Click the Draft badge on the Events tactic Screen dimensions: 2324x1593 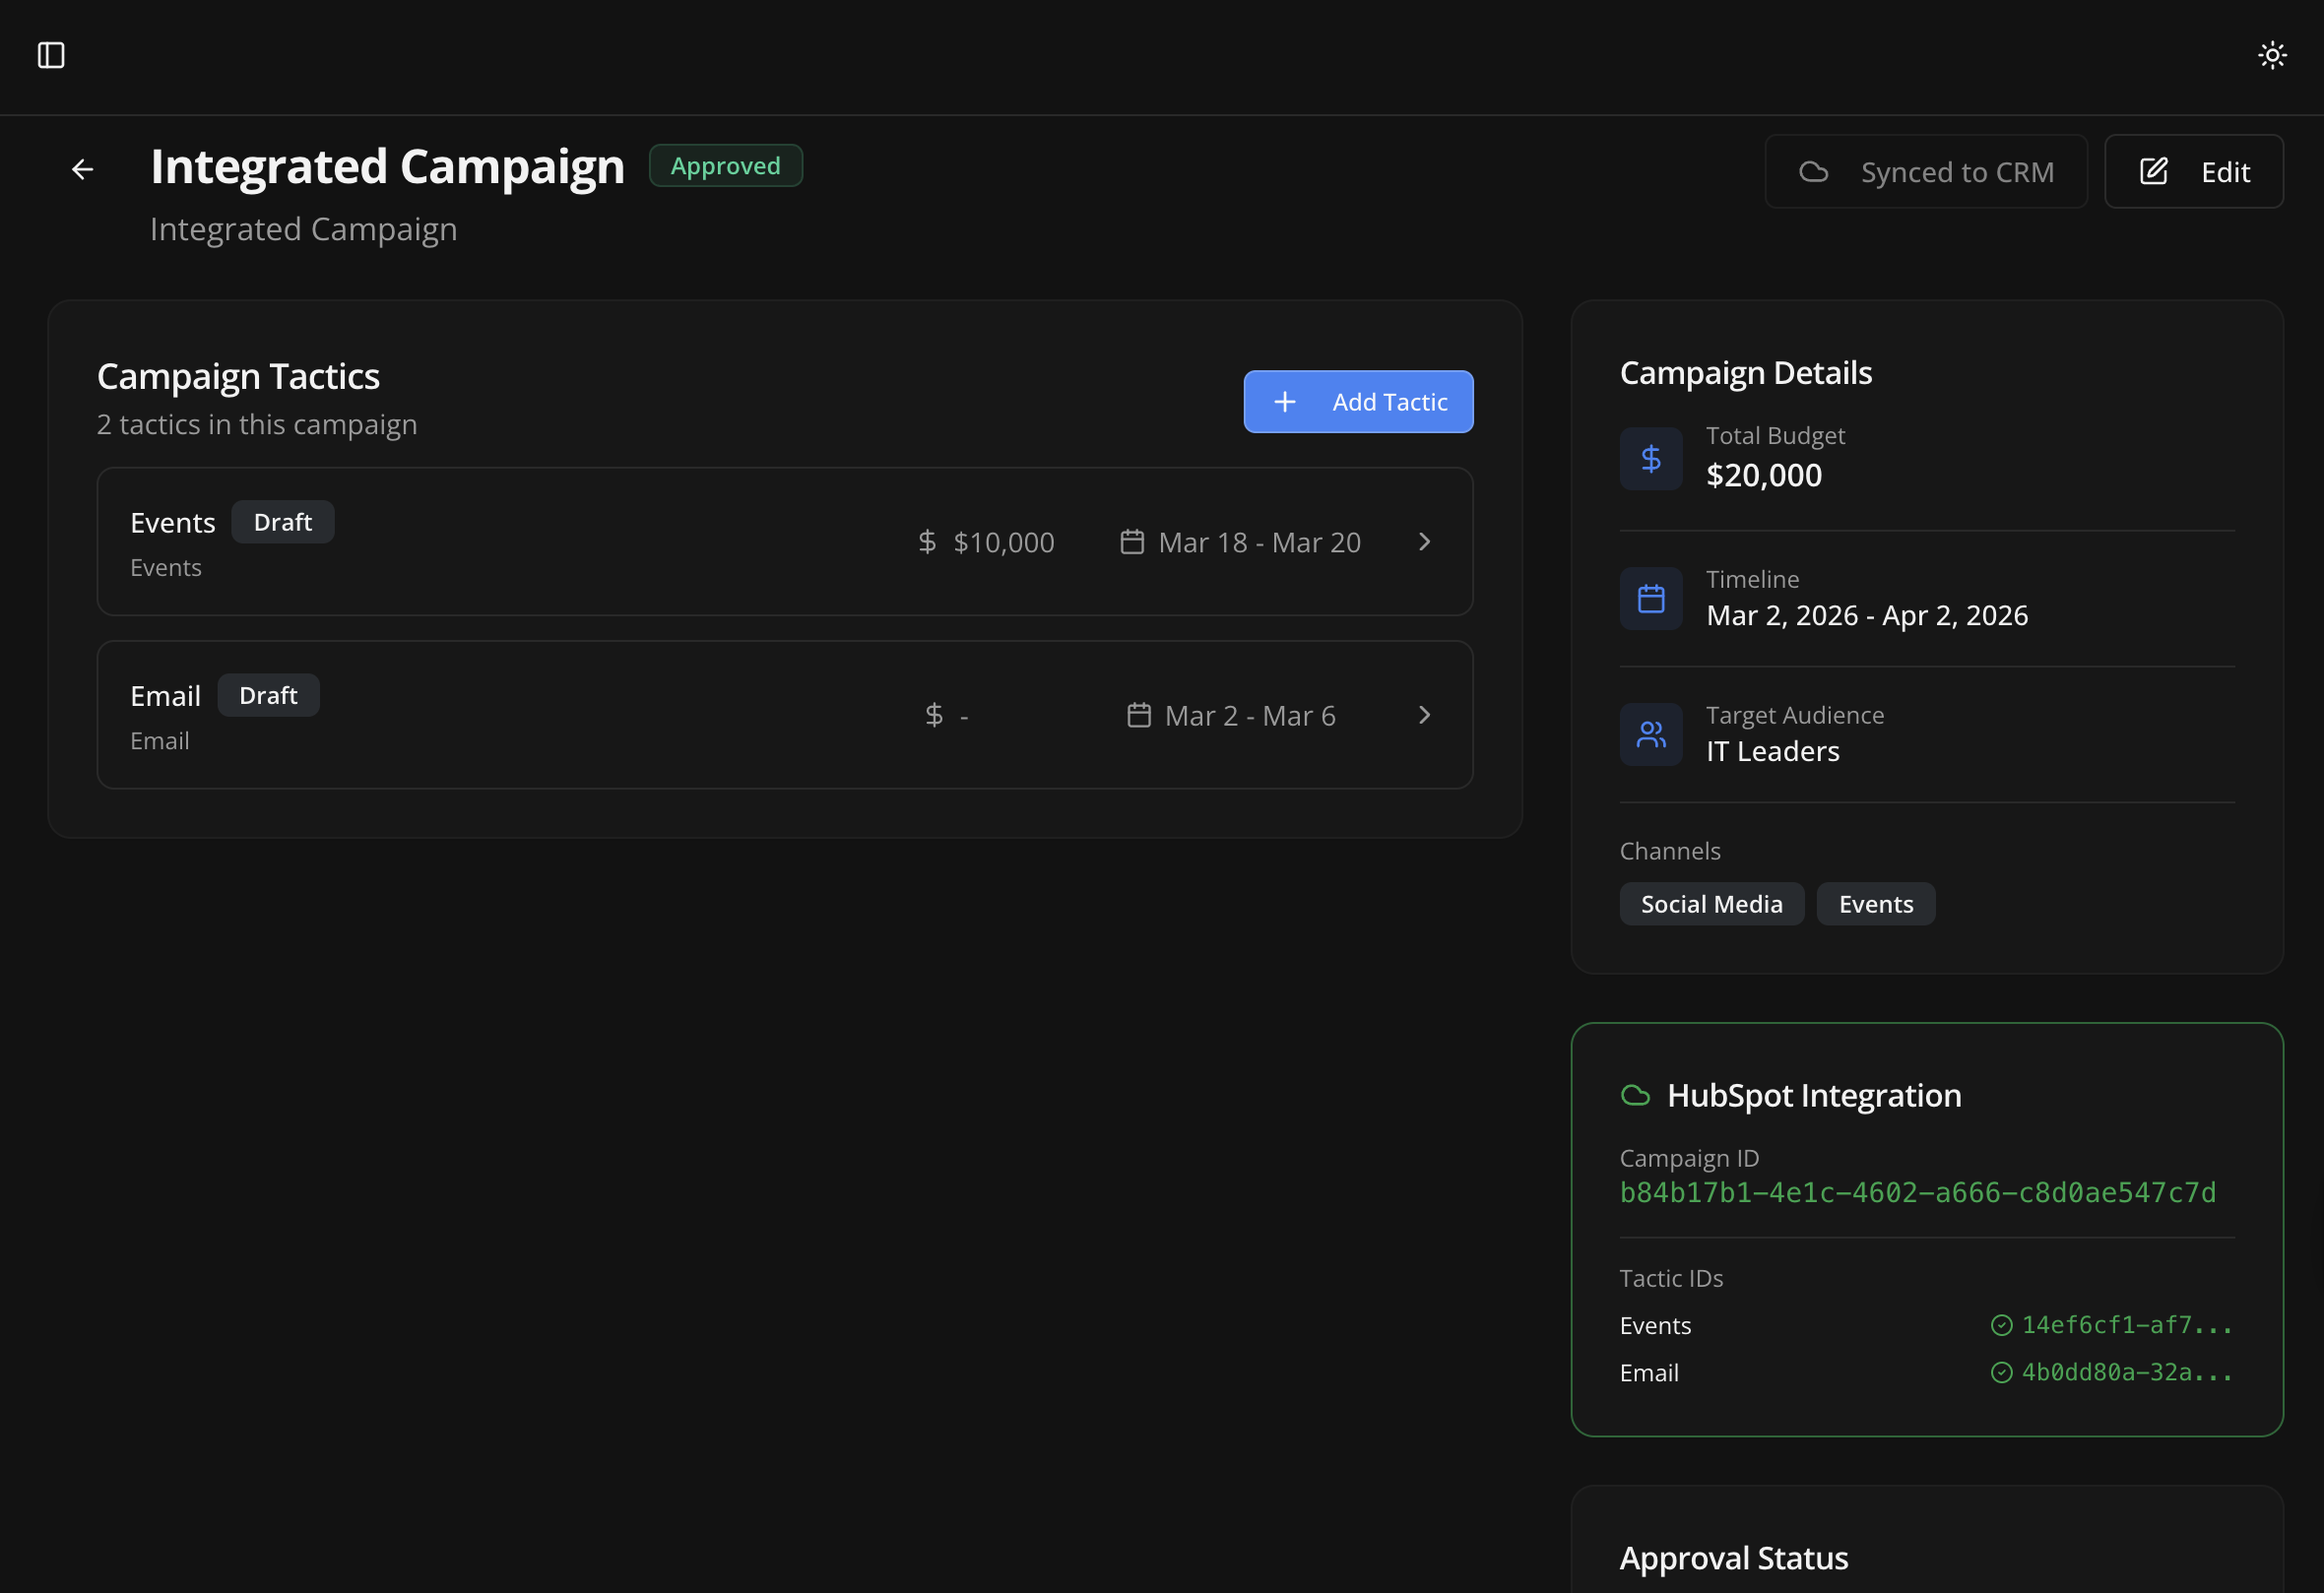point(283,521)
